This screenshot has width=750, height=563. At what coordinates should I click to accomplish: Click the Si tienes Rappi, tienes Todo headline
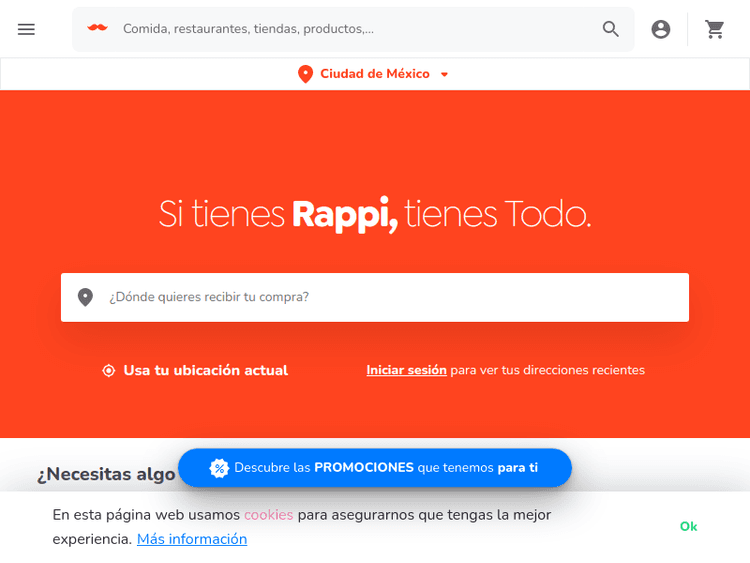click(375, 214)
